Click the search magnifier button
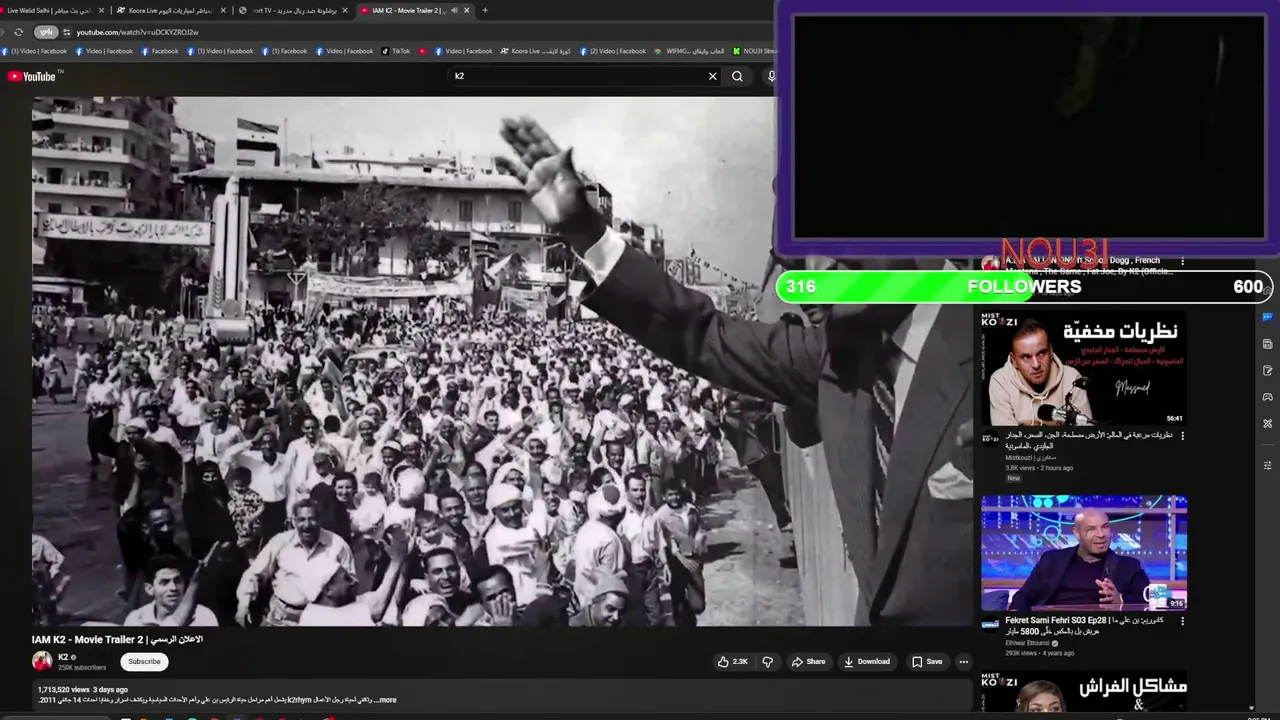 737,76
